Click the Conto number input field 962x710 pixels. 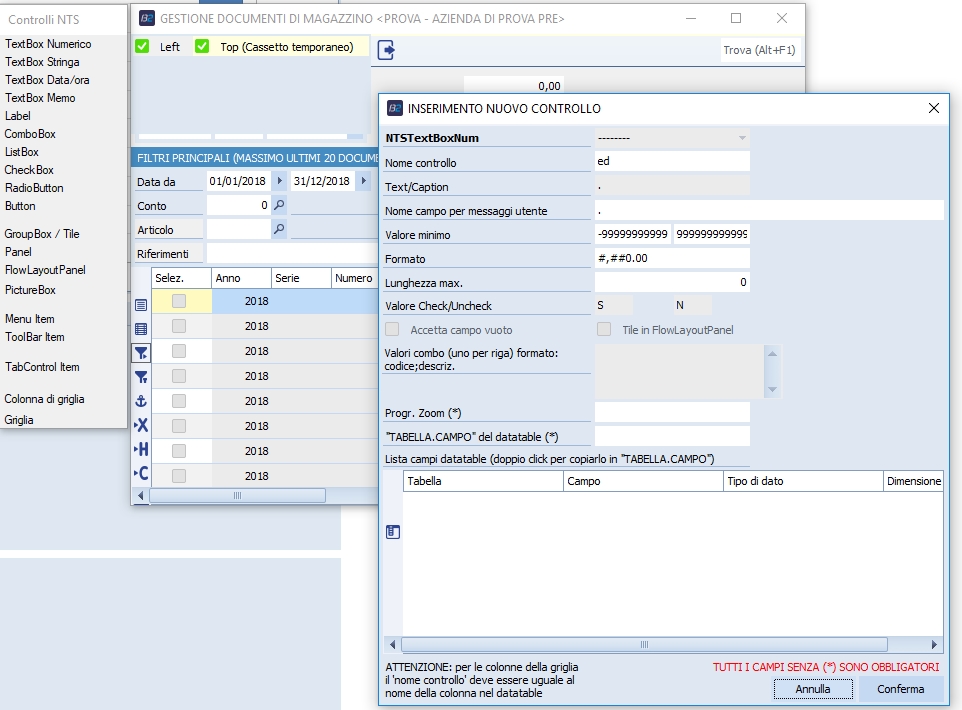pyautogui.click(x=238, y=205)
